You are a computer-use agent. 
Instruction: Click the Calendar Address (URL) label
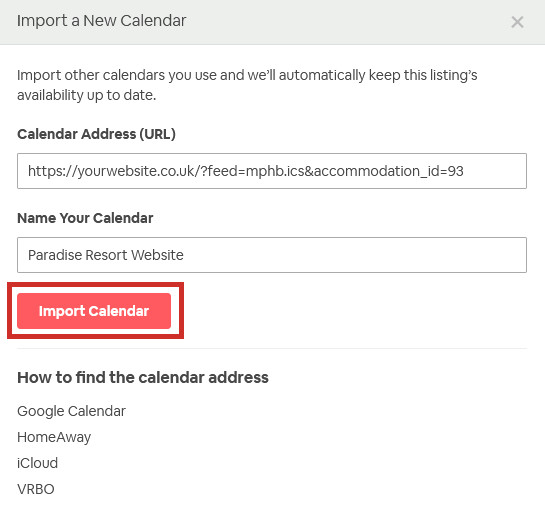click(96, 134)
